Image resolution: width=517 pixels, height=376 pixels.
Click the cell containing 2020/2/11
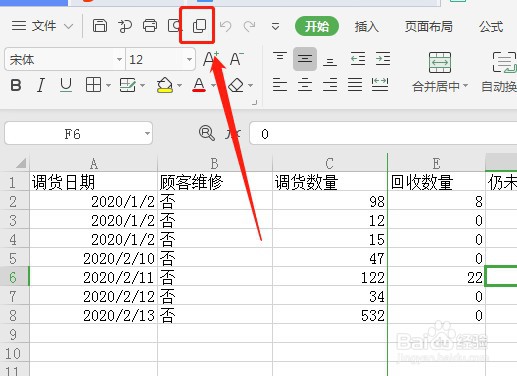[93, 277]
